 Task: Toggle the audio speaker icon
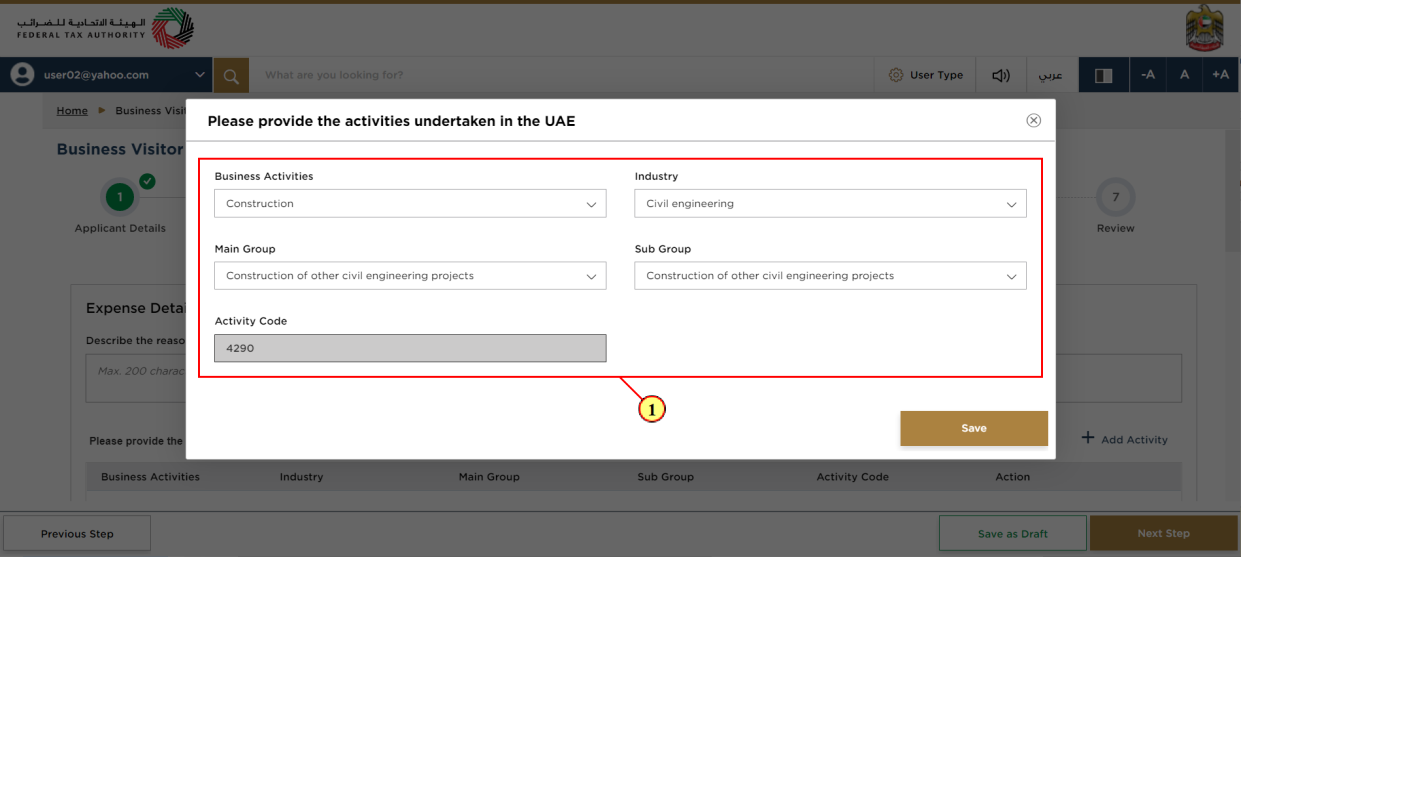tap(1001, 75)
